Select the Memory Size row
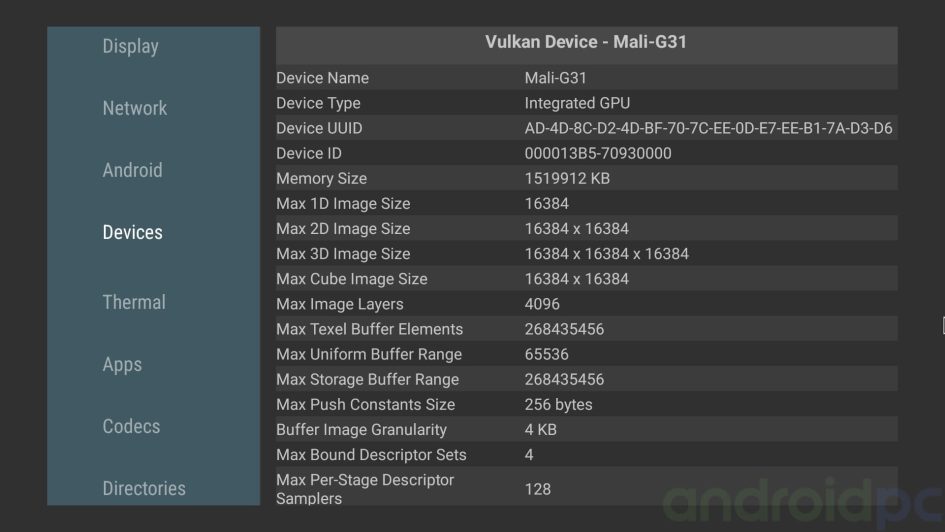Viewport: 945px width, 532px height. [586, 178]
